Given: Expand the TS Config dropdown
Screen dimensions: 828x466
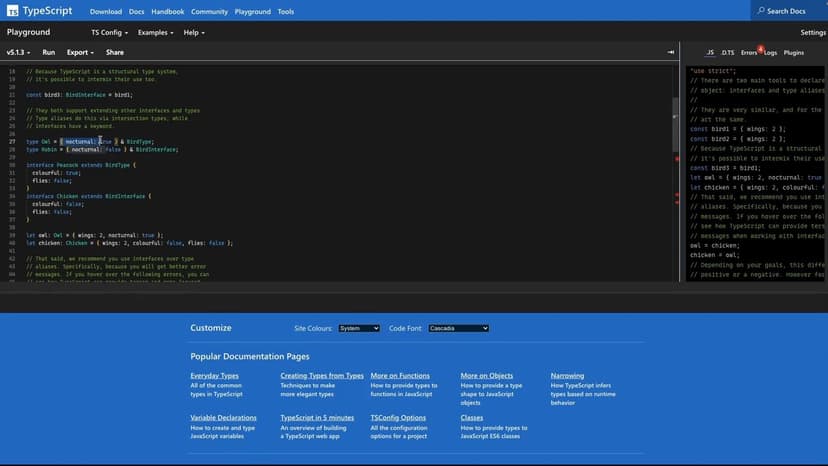Looking at the screenshot, I should pos(109,33).
